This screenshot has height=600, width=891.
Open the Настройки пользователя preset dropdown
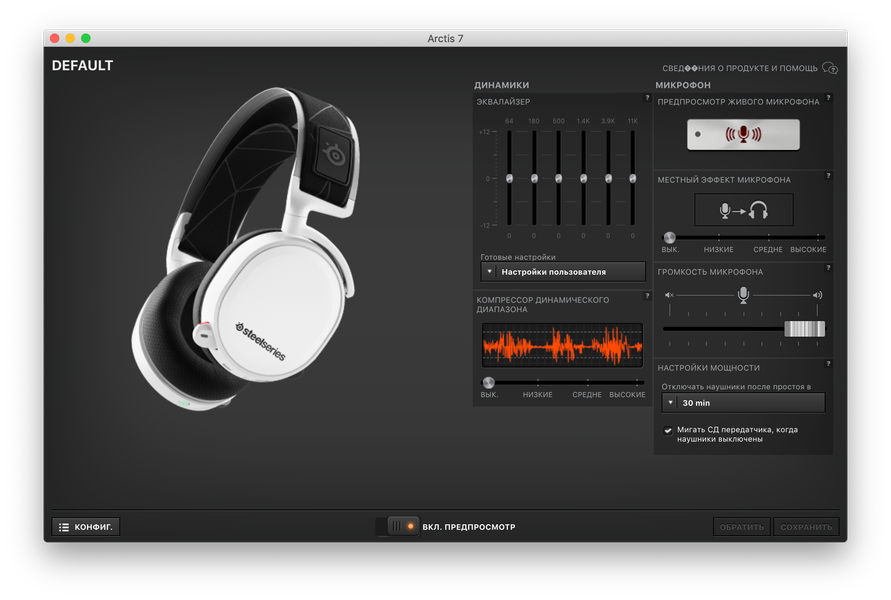tap(563, 272)
